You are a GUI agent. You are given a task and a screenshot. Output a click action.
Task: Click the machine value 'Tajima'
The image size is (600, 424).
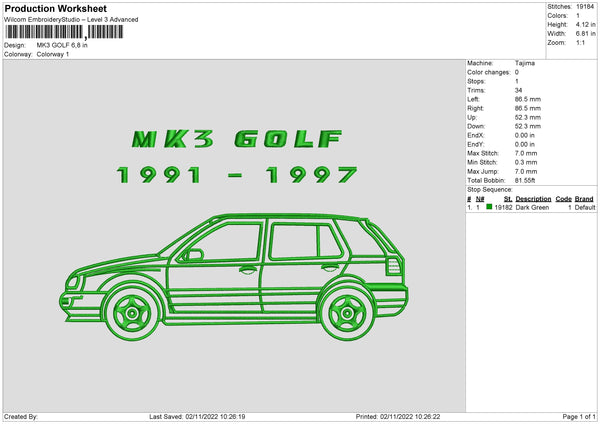click(x=525, y=63)
